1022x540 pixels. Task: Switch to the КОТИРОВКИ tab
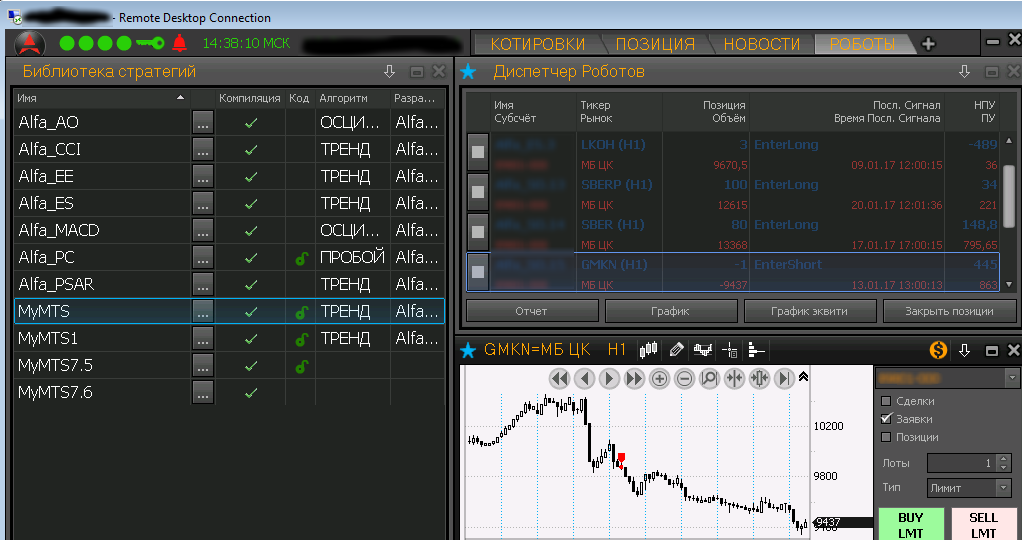[x=538, y=44]
